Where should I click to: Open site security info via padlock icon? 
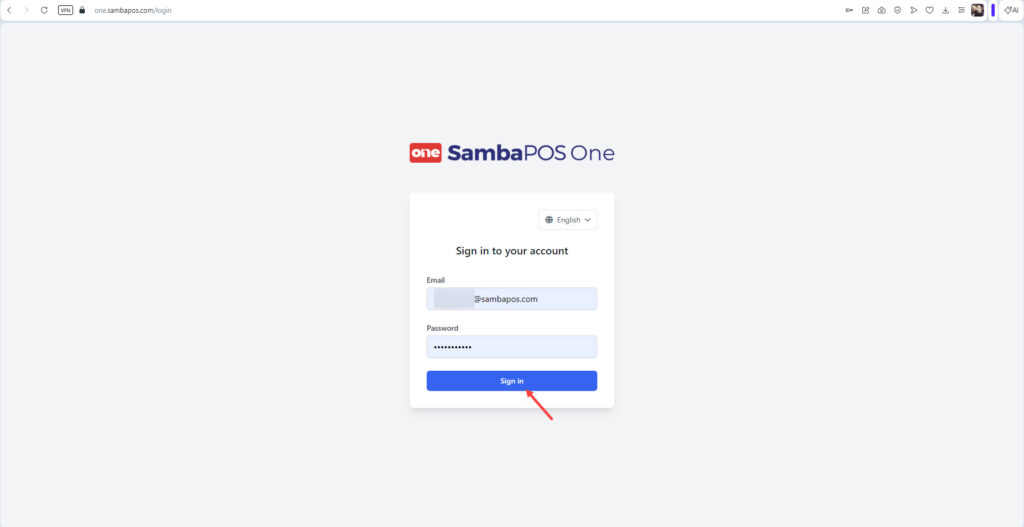point(82,10)
